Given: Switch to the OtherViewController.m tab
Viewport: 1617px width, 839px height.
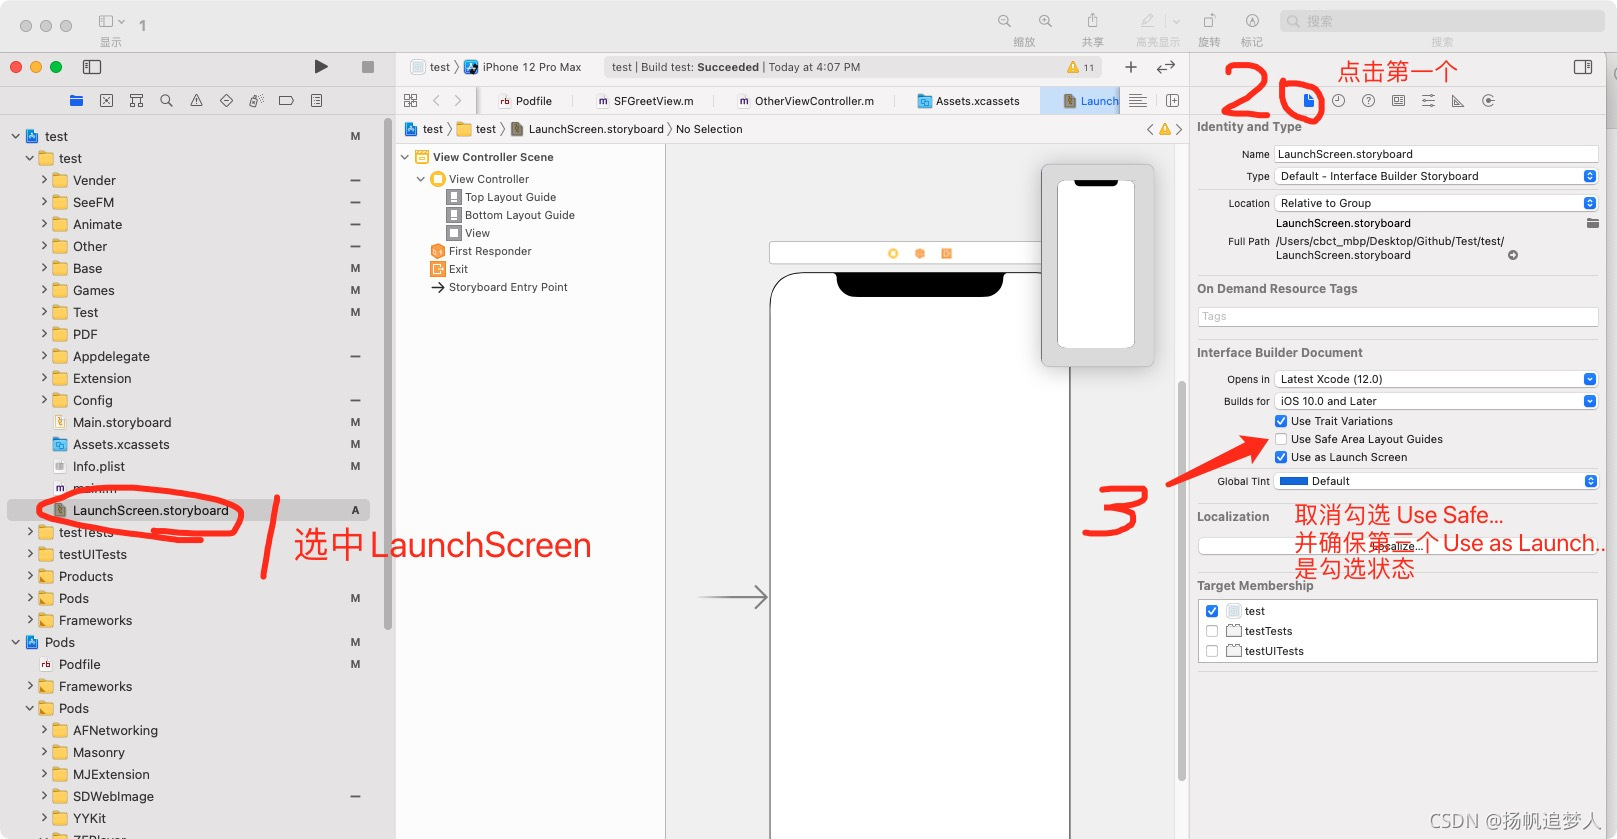Looking at the screenshot, I should pos(806,101).
